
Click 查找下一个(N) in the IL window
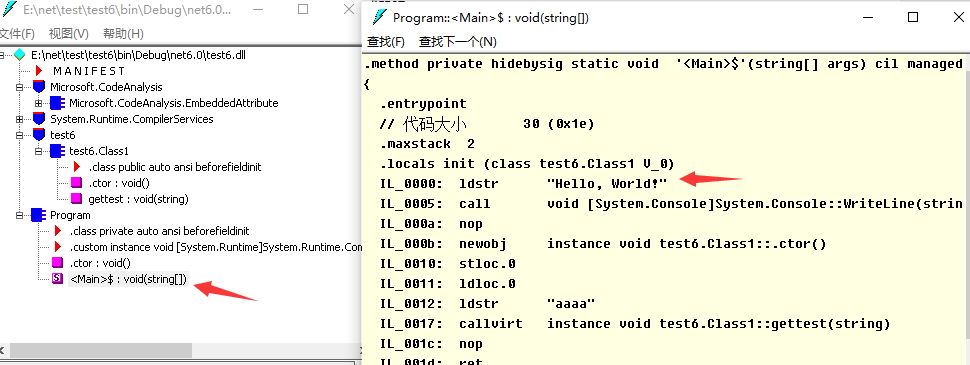(x=458, y=41)
